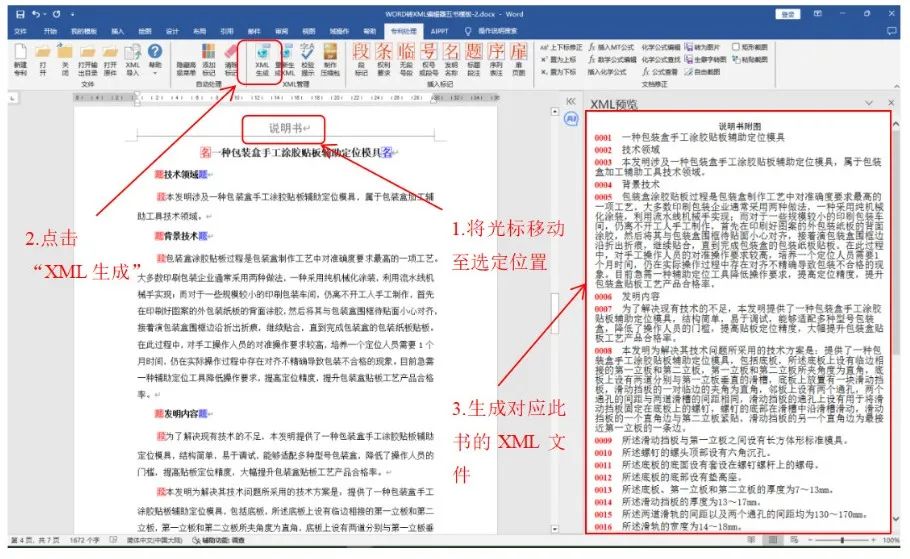The image size is (910, 559).
Task: Click the Redo icon in title bar
Action: click(x=56, y=14)
